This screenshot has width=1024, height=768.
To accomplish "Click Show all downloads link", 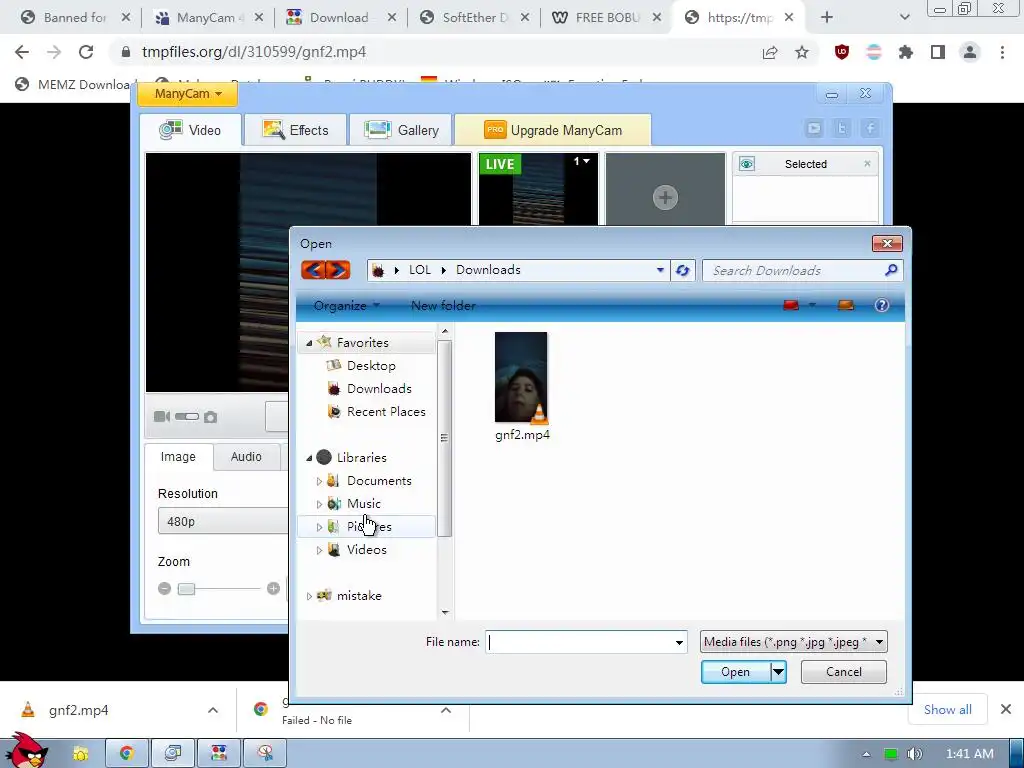I will click(948, 710).
